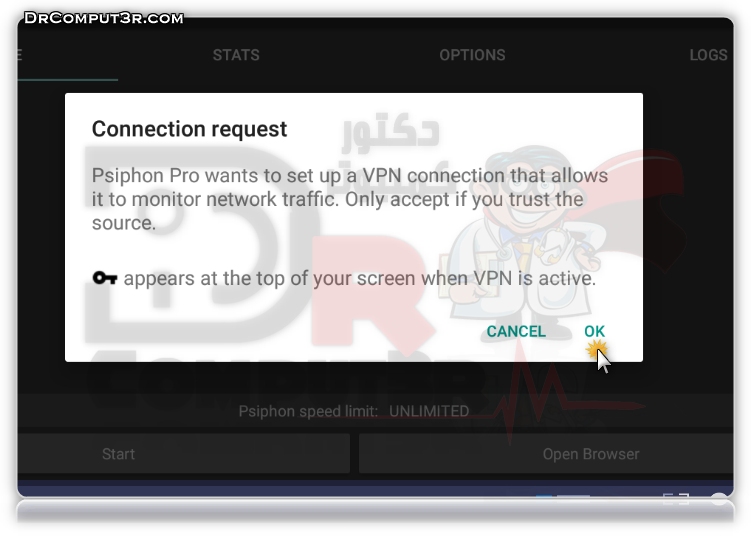This screenshot has width=751, height=538.
Task: Go to the LOGS tab
Action: click(x=708, y=55)
